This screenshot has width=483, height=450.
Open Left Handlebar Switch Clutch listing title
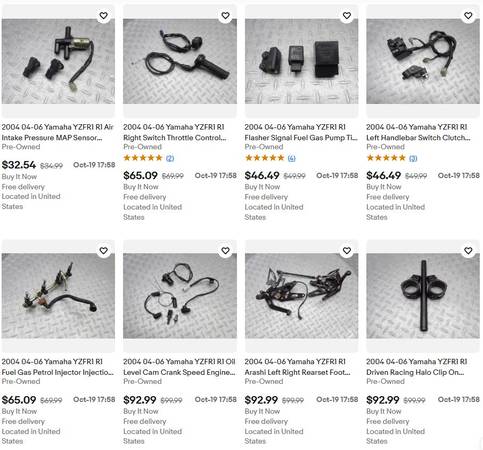coord(418,132)
